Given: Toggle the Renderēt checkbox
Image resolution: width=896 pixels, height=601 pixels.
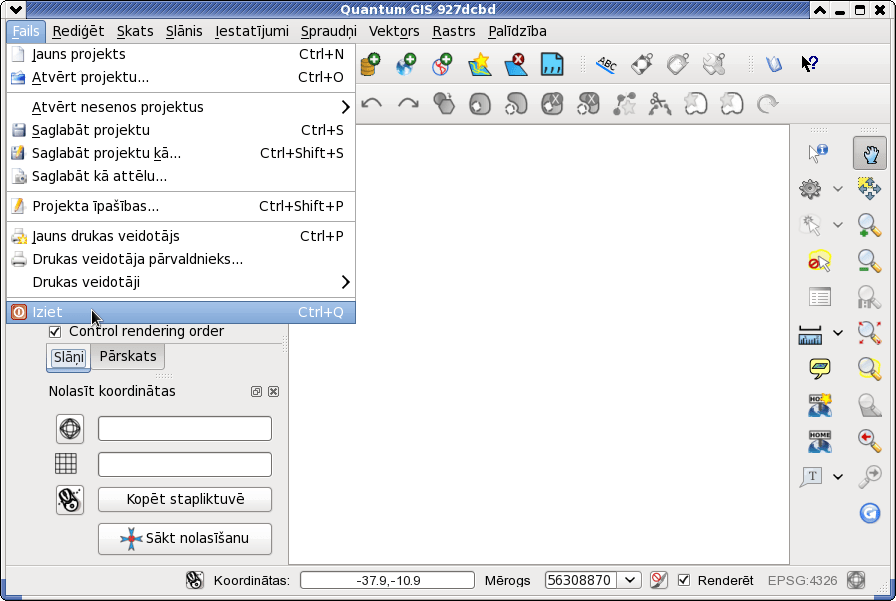Looking at the screenshot, I should [683, 580].
